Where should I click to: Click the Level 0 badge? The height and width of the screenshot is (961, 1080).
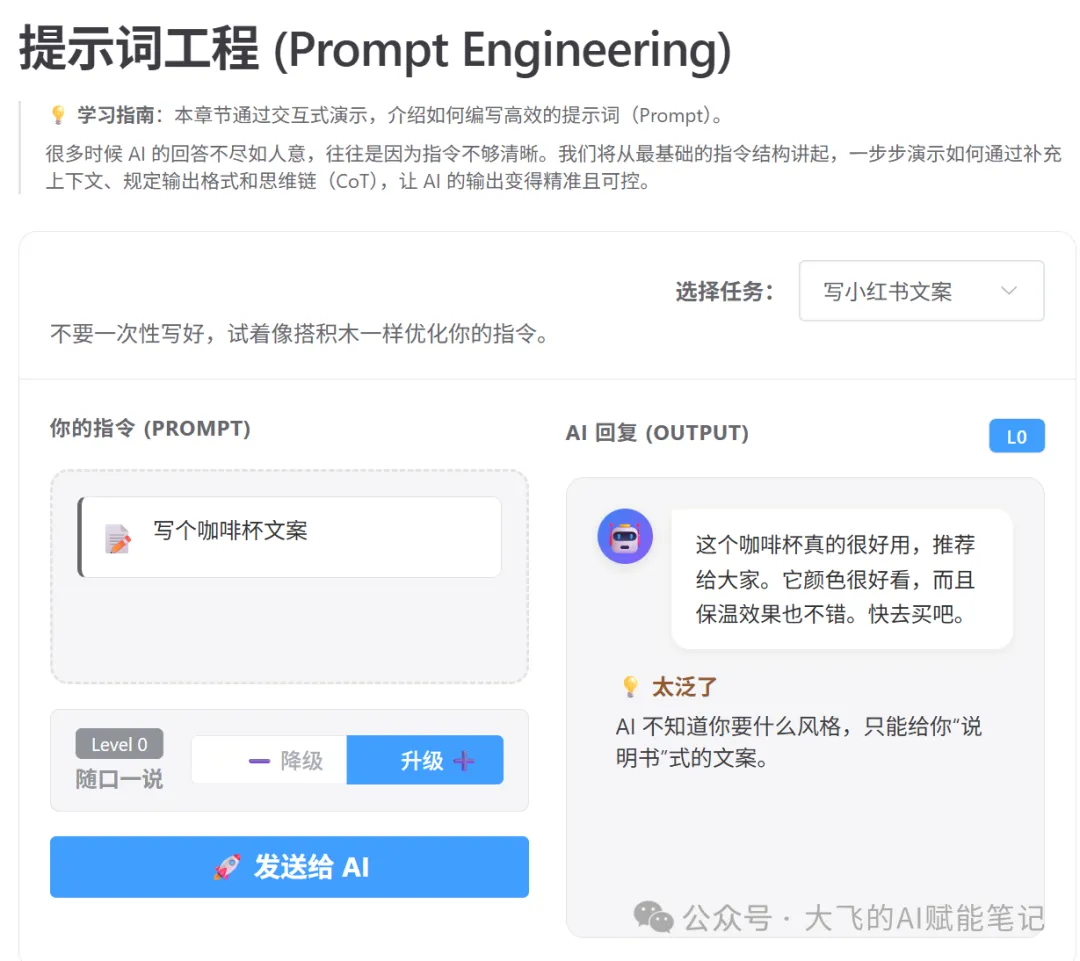(119, 744)
